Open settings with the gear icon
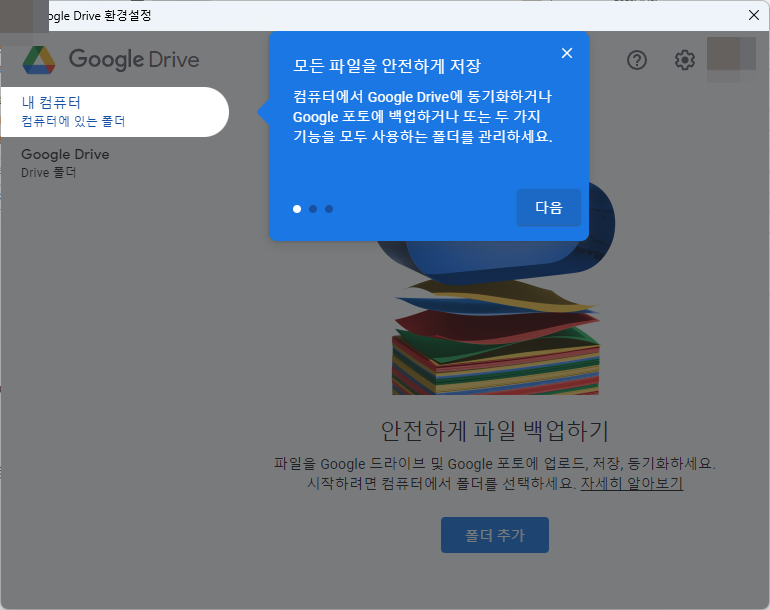The height and width of the screenshot is (610, 770). click(x=684, y=60)
